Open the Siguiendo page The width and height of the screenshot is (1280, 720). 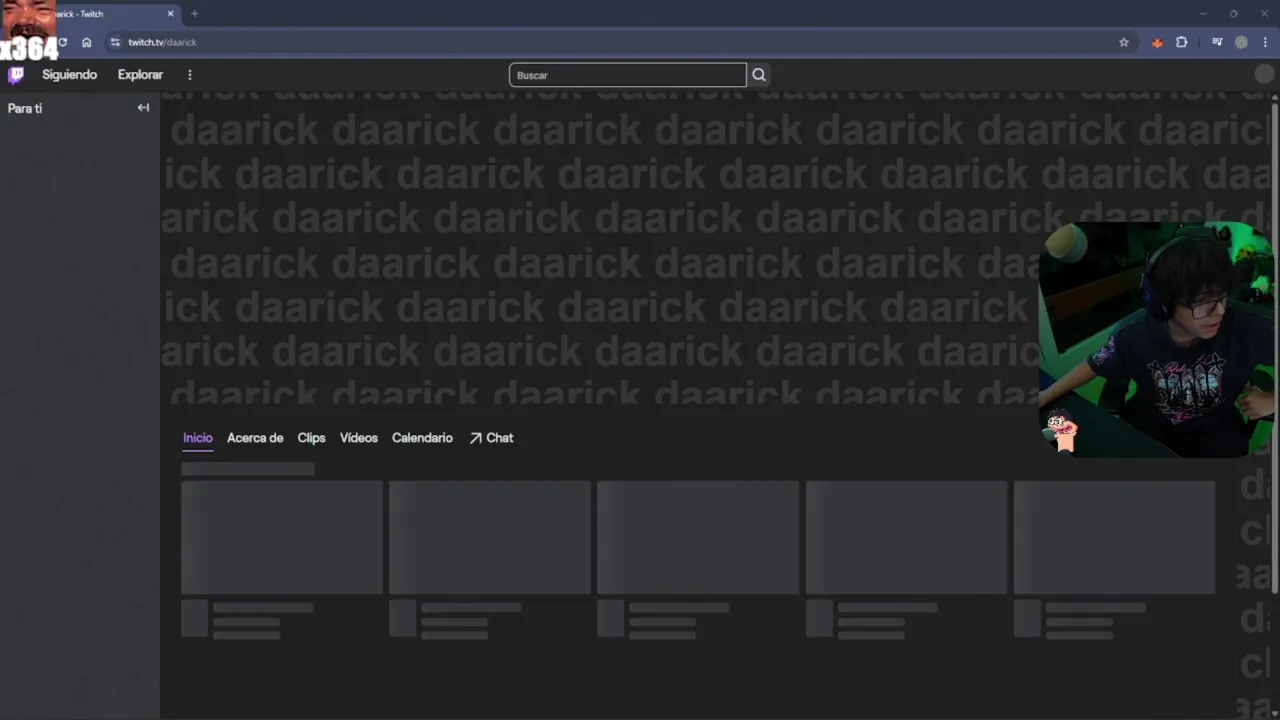(x=70, y=75)
